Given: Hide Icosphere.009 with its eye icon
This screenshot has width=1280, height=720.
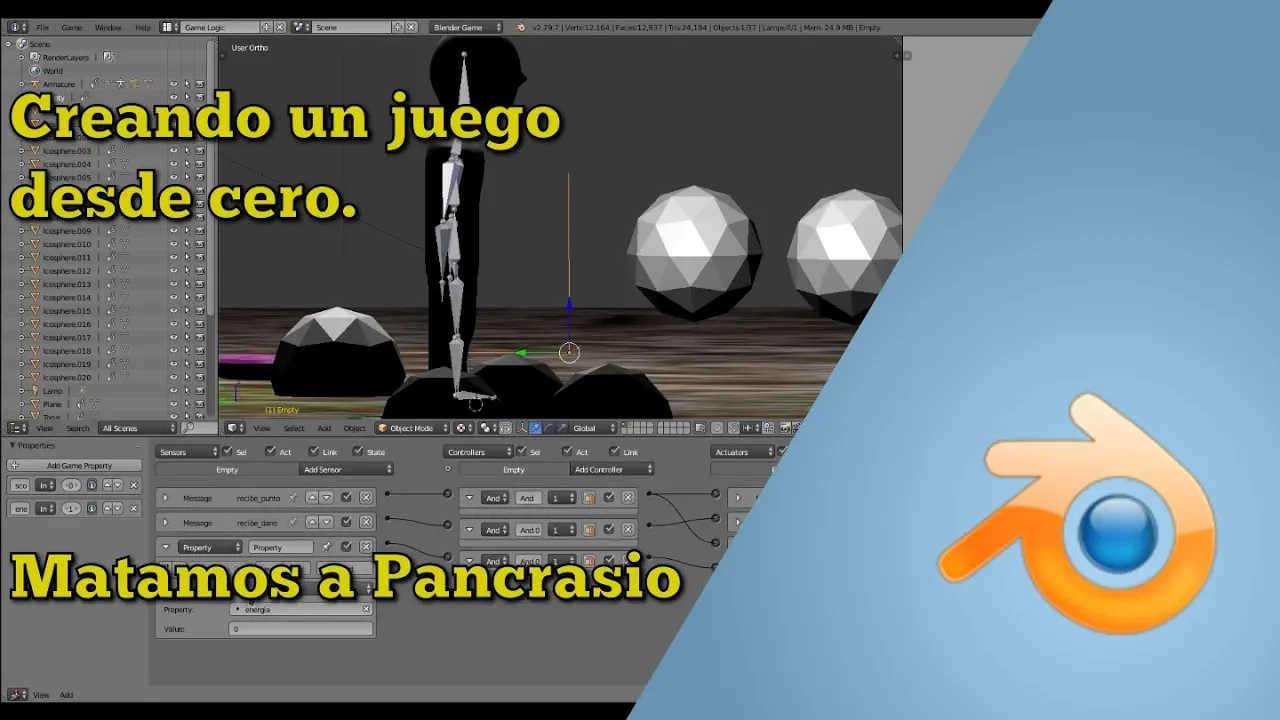Looking at the screenshot, I should (x=173, y=231).
